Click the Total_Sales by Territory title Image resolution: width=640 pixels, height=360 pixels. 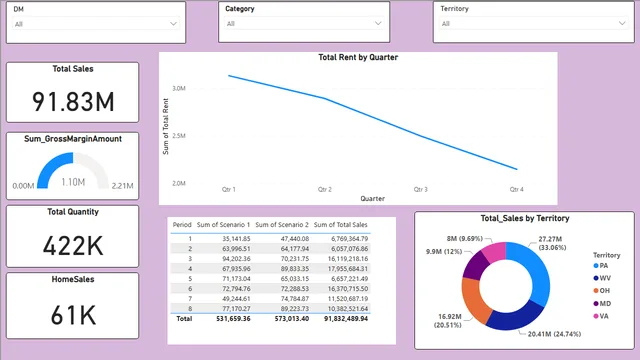(x=525, y=218)
